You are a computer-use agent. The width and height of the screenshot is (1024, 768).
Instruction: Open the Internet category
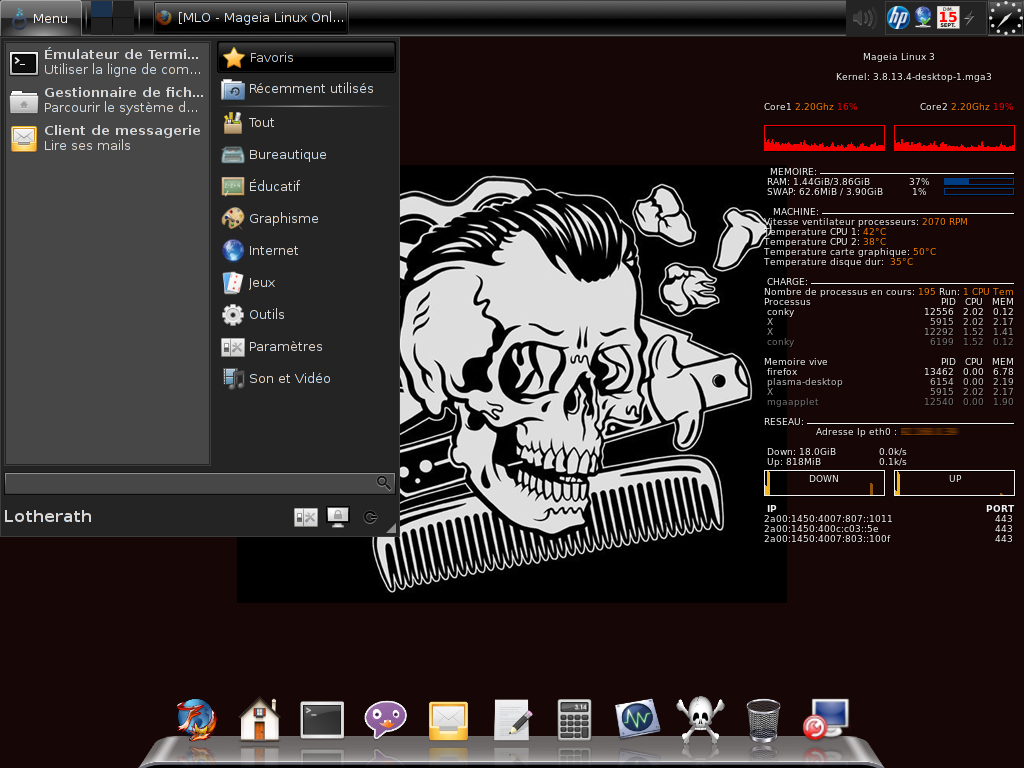point(306,251)
